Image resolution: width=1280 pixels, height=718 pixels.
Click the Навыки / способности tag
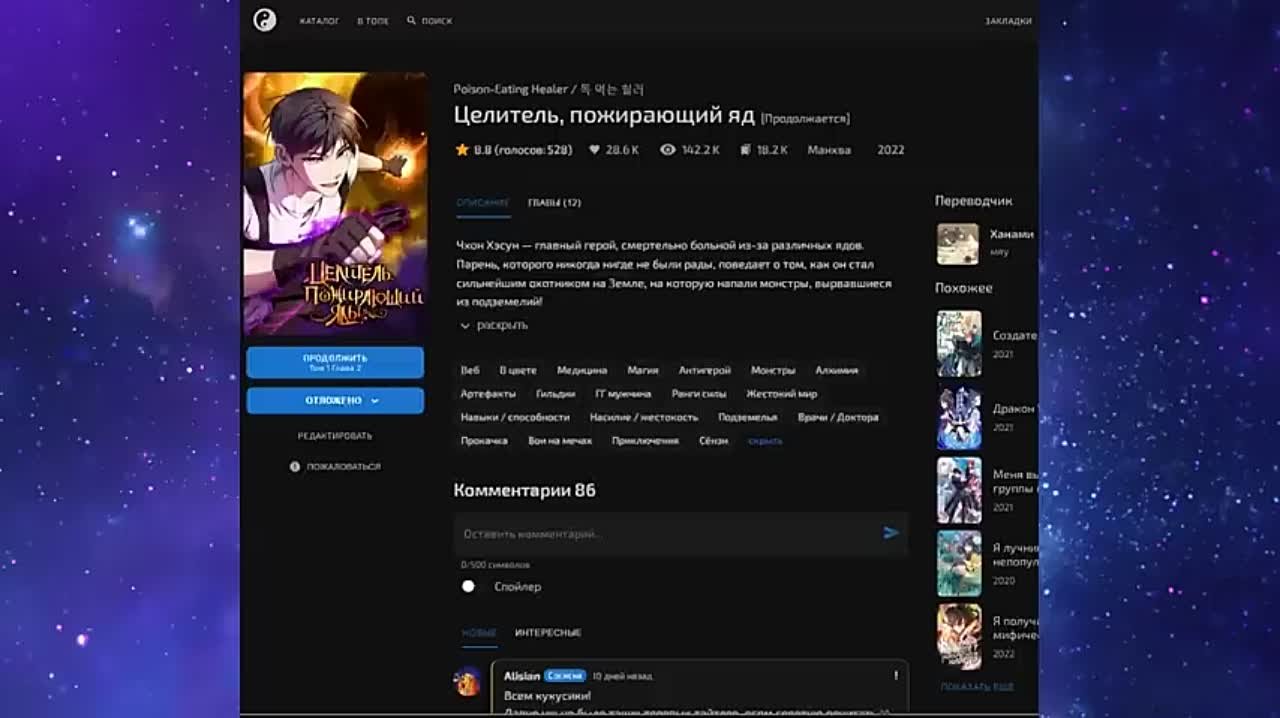coord(515,417)
